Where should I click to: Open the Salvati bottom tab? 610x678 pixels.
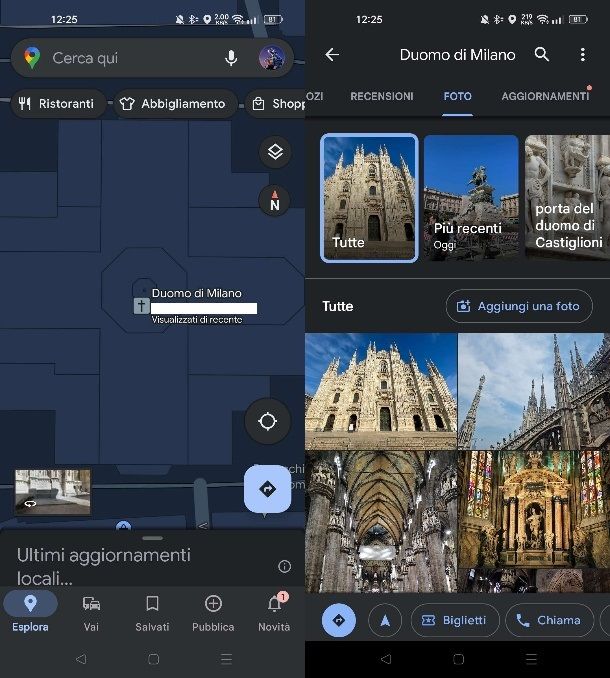click(152, 614)
